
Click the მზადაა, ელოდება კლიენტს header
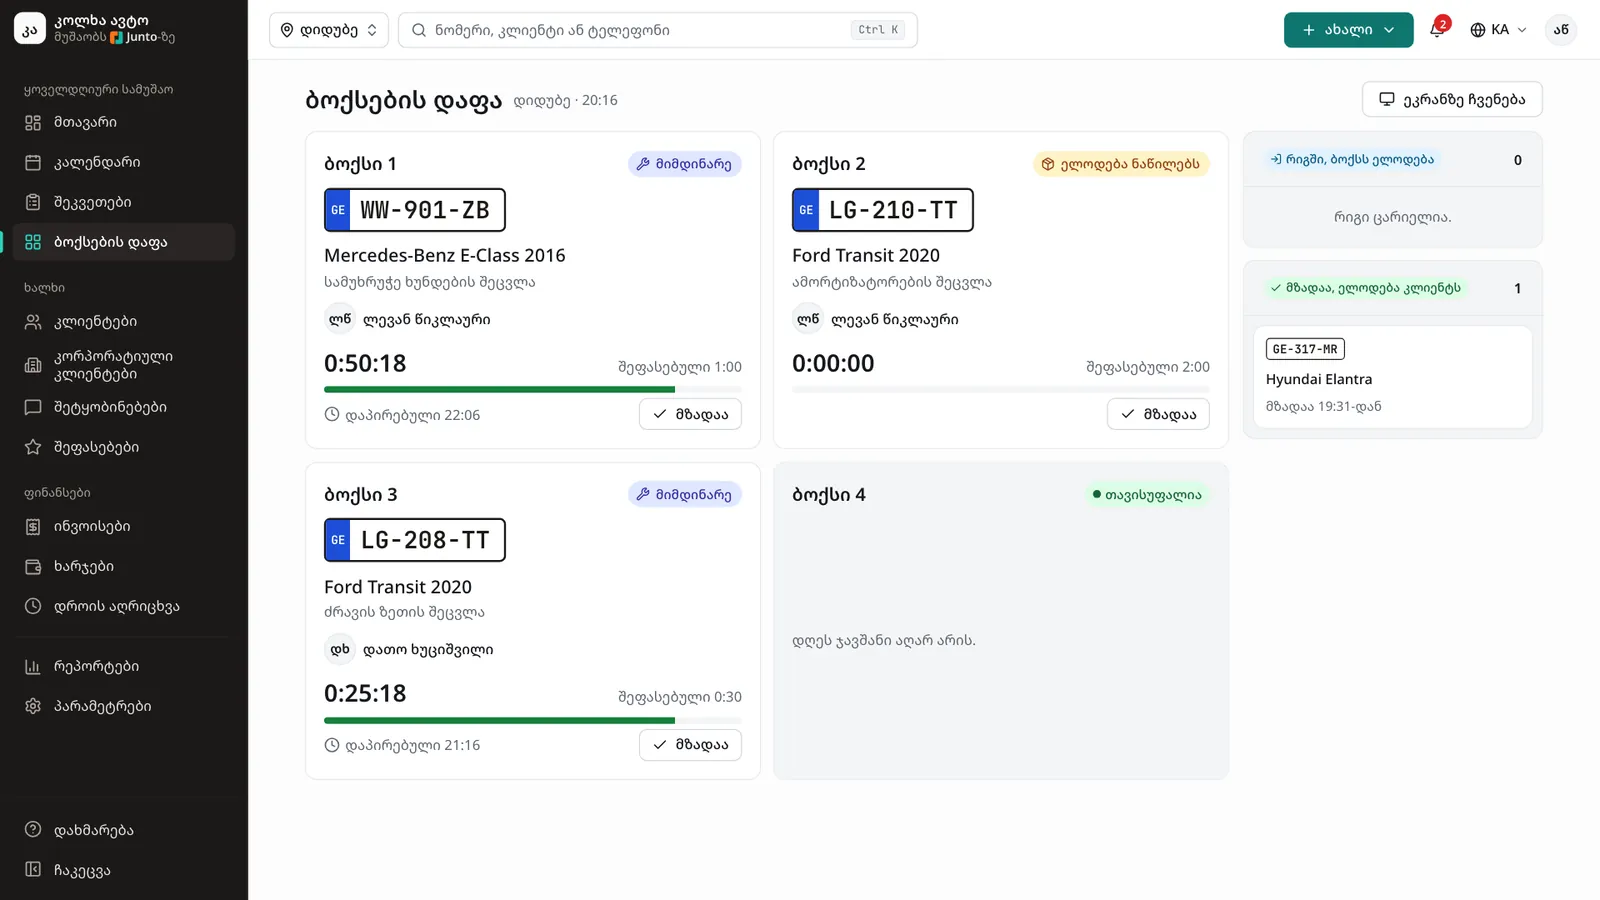[x=1366, y=288]
